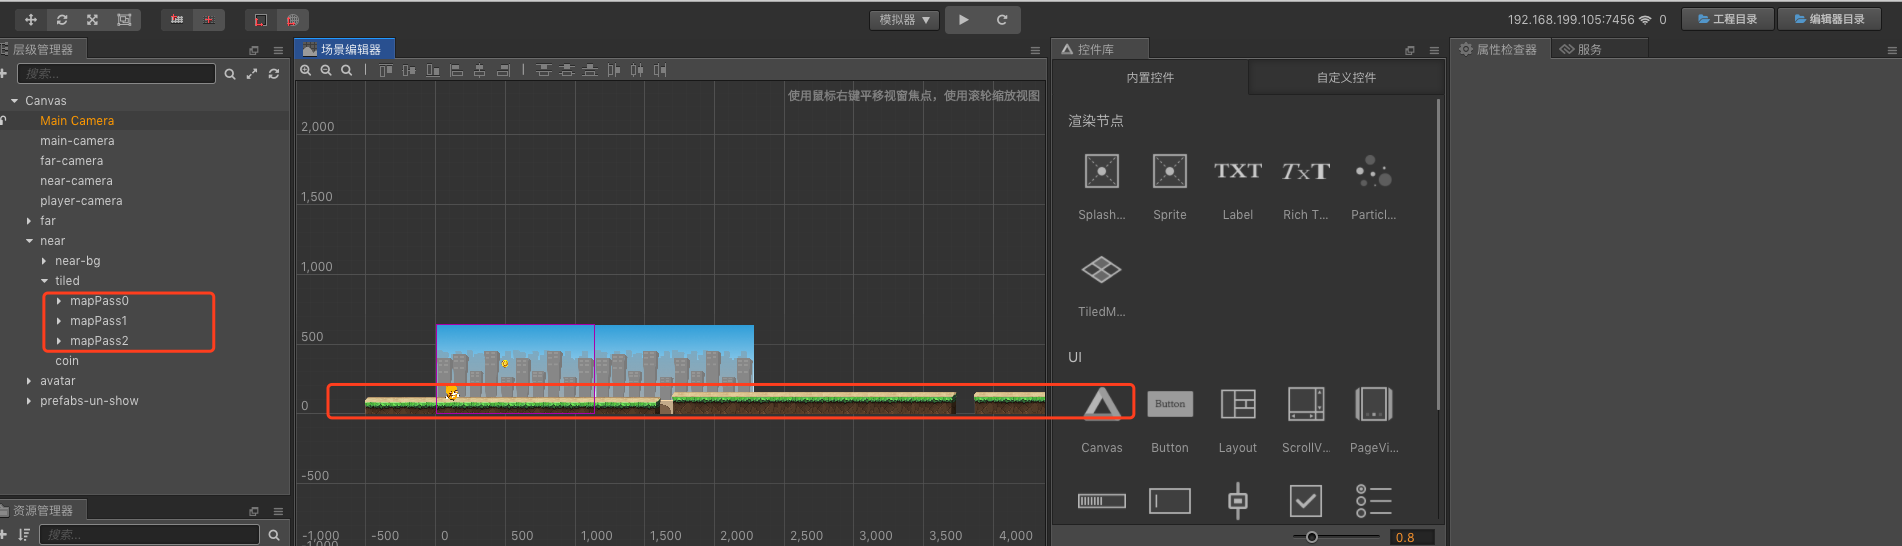Viewport: 1902px width, 546px height.
Task: Expand the mapPass2 node
Action: pos(59,341)
